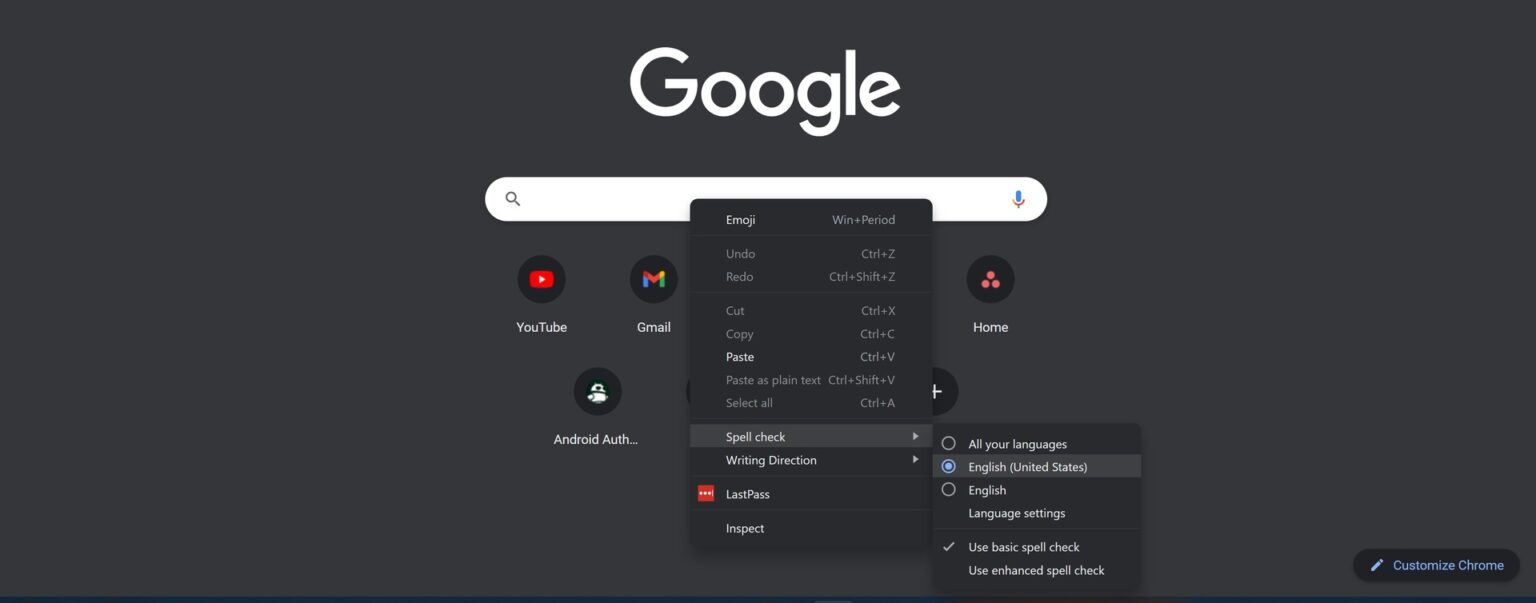Select Emoji from the context menu
The height and width of the screenshot is (603, 1536).
739,219
